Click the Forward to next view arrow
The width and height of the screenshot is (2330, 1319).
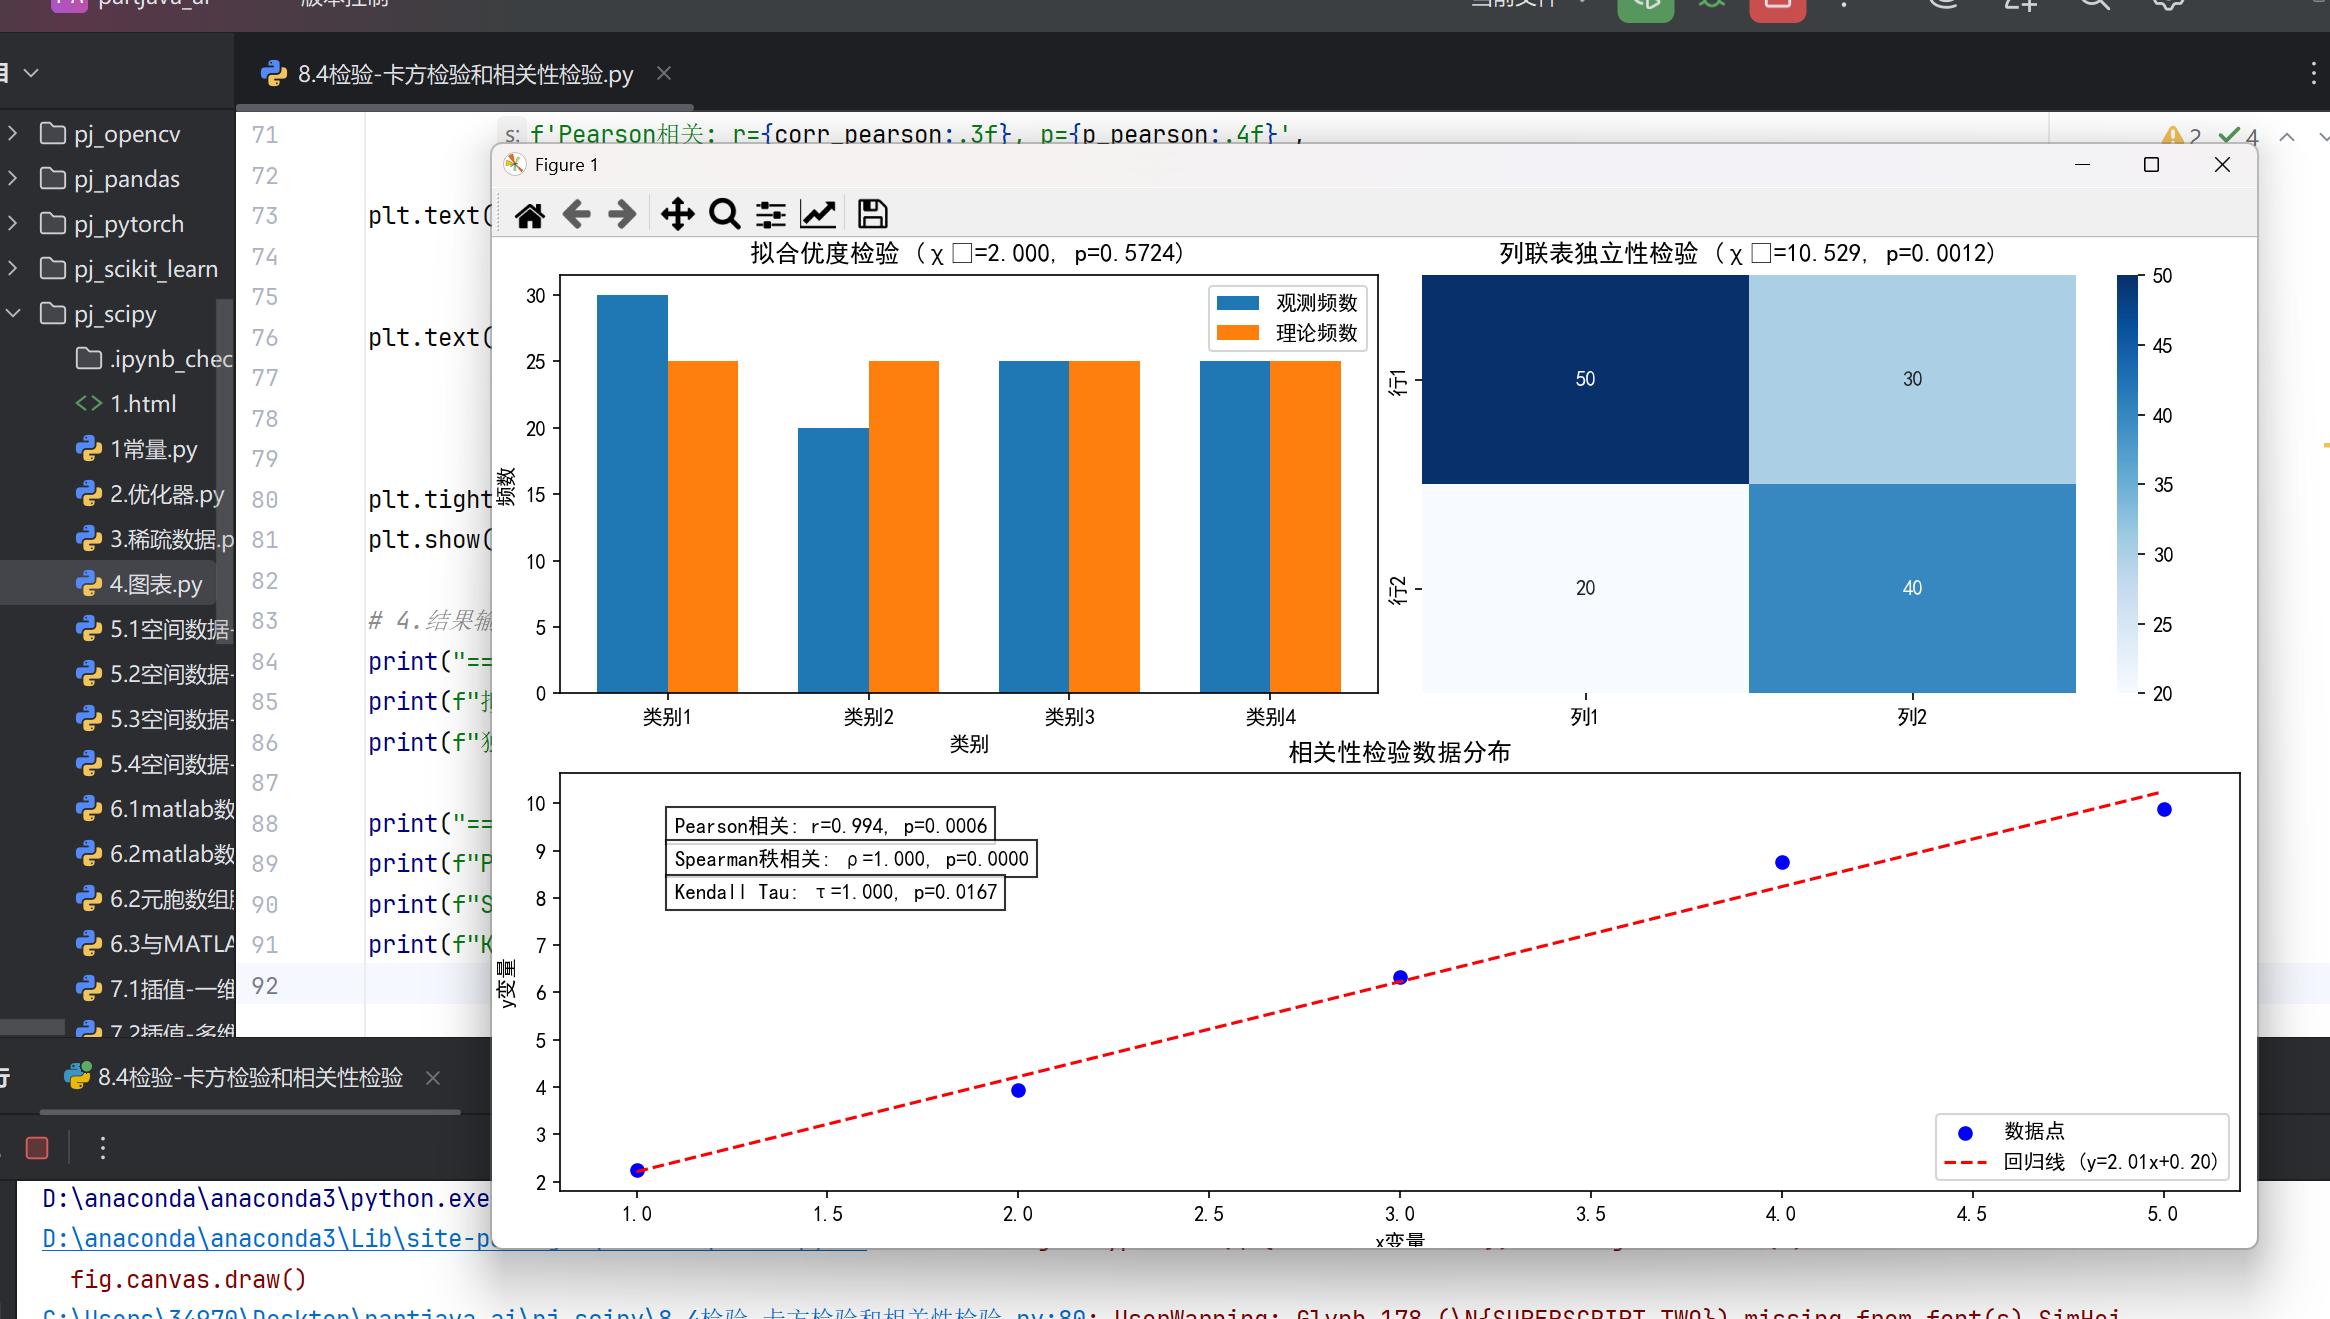point(622,214)
